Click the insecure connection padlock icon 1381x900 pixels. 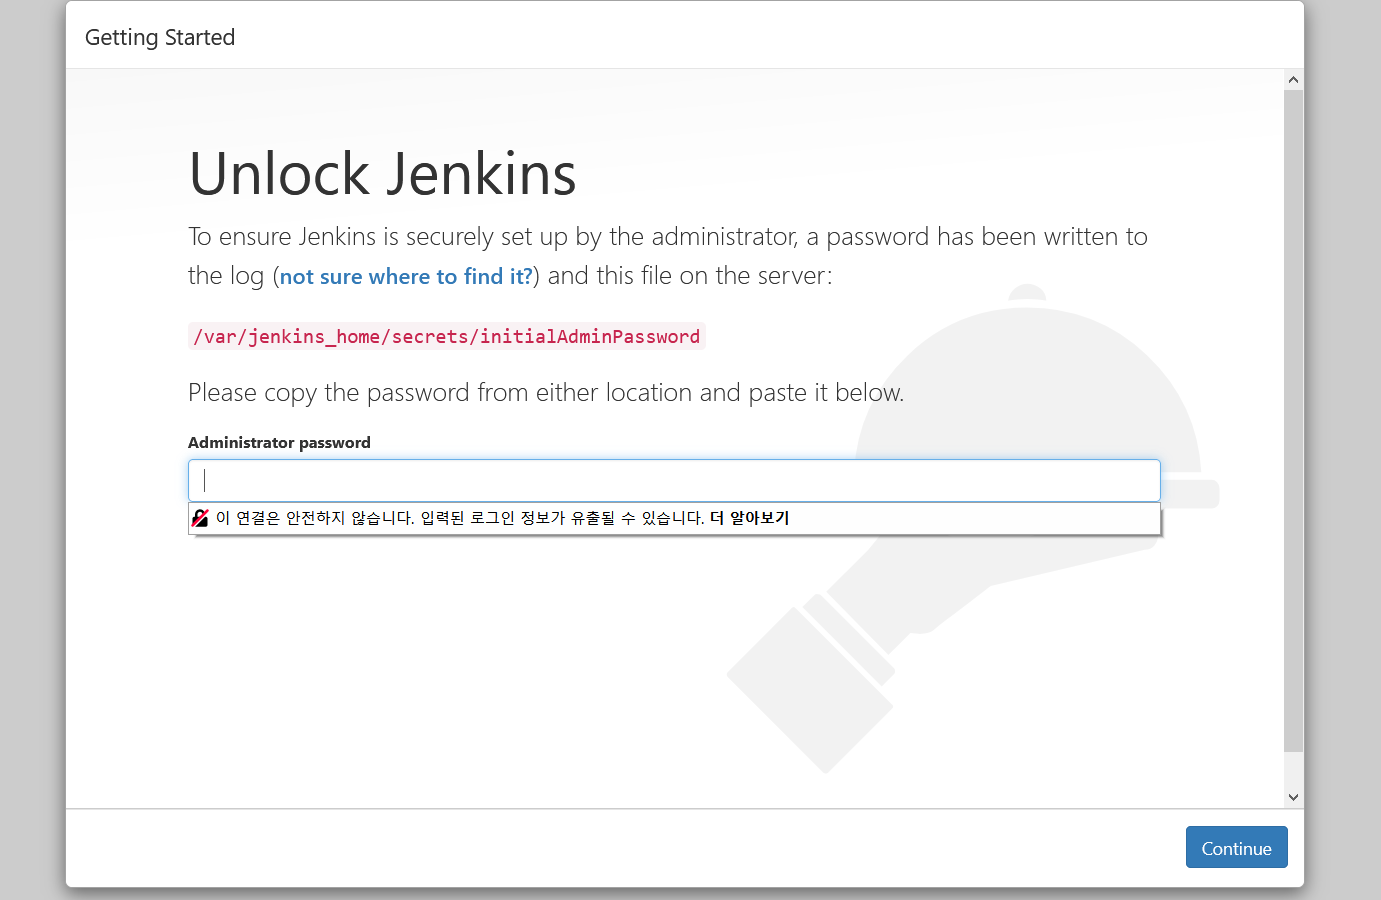click(200, 518)
